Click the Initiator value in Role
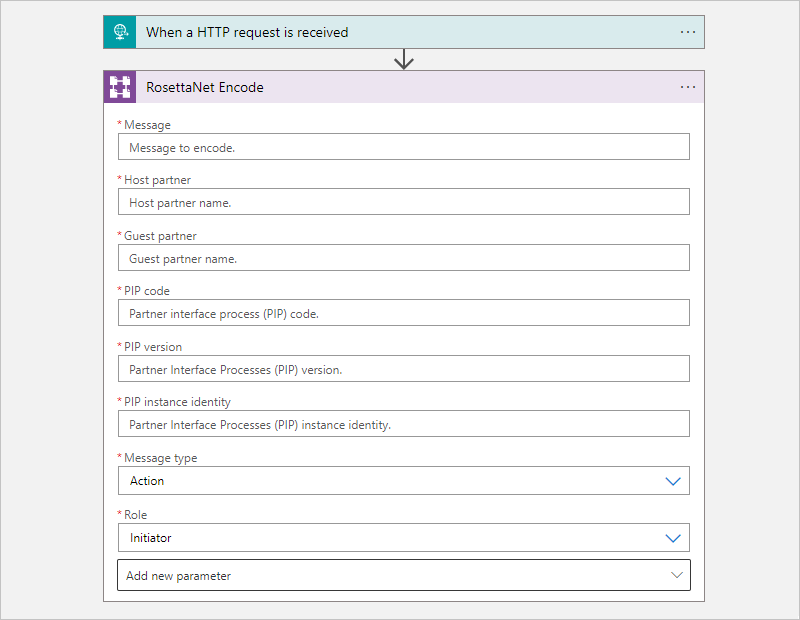The width and height of the screenshot is (800, 620). coord(151,538)
